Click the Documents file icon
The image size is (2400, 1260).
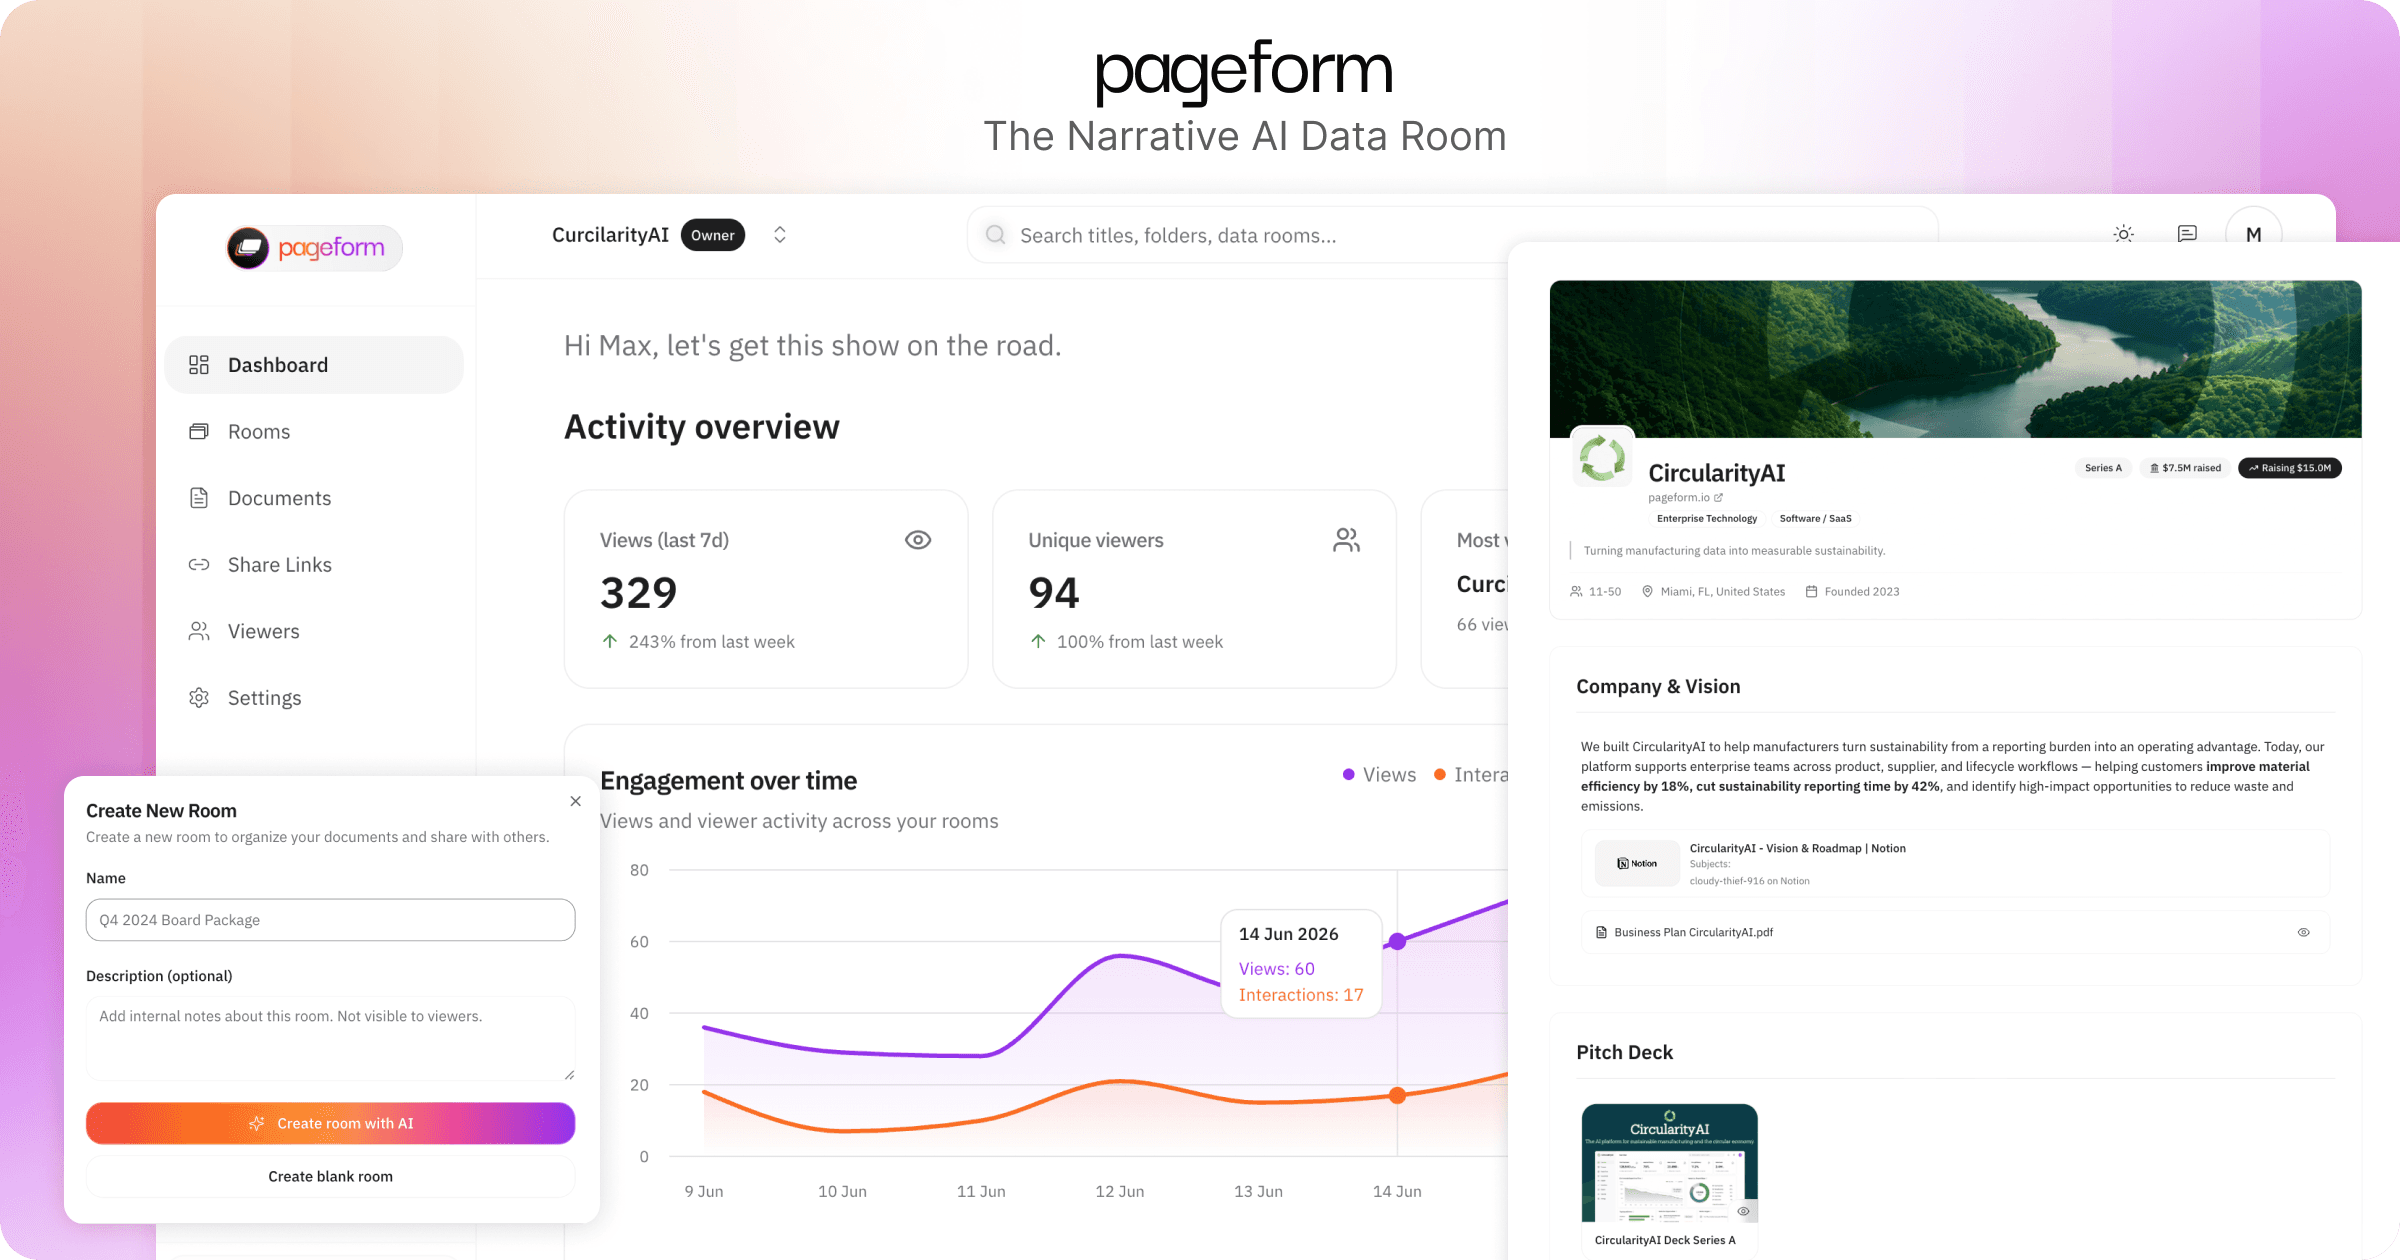tap(199, 498)
